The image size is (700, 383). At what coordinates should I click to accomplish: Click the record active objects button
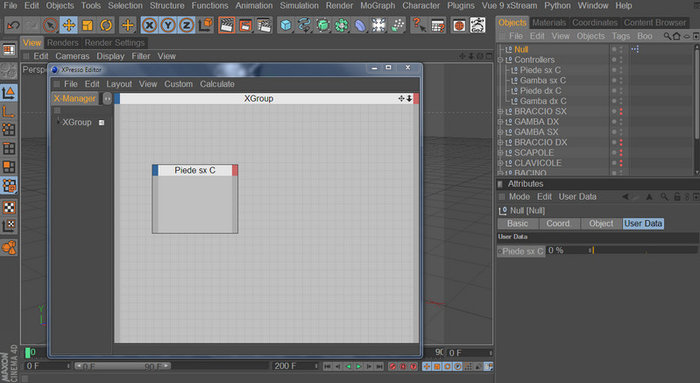pos(392,366)
